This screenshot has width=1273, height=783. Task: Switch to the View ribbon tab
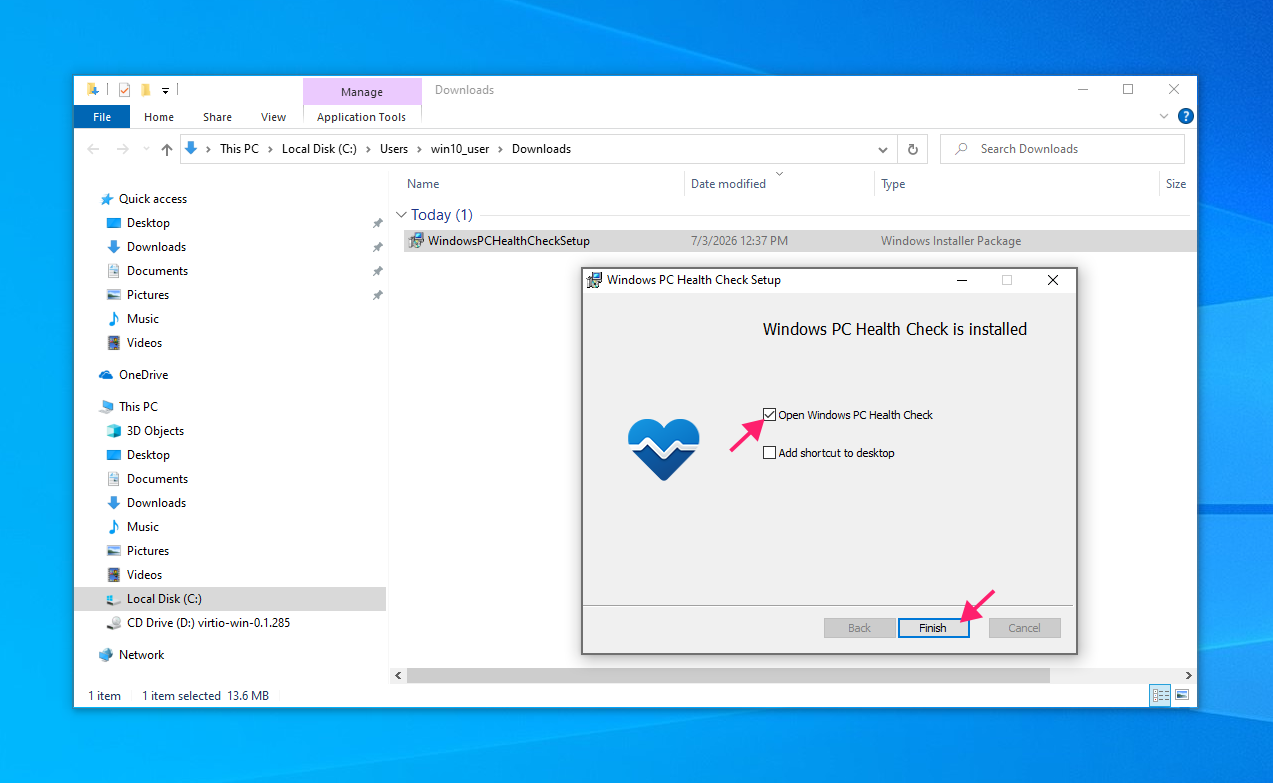pos(273,117)
